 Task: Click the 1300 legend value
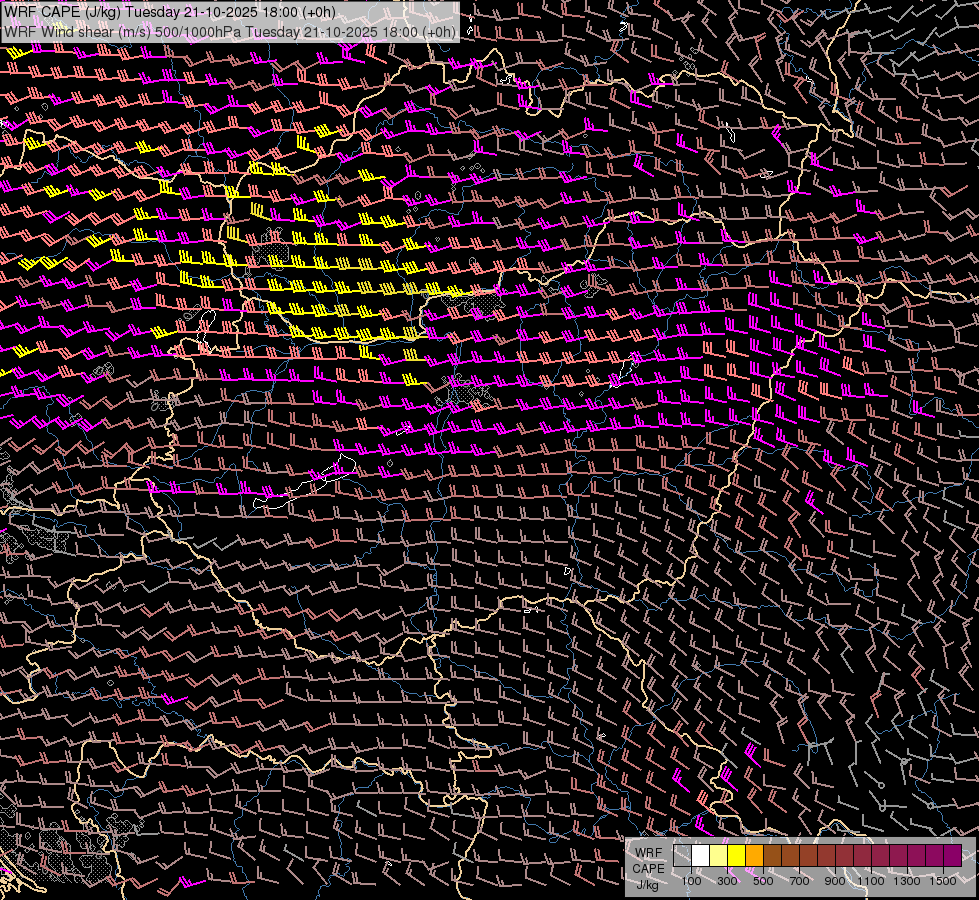[907, 881]
